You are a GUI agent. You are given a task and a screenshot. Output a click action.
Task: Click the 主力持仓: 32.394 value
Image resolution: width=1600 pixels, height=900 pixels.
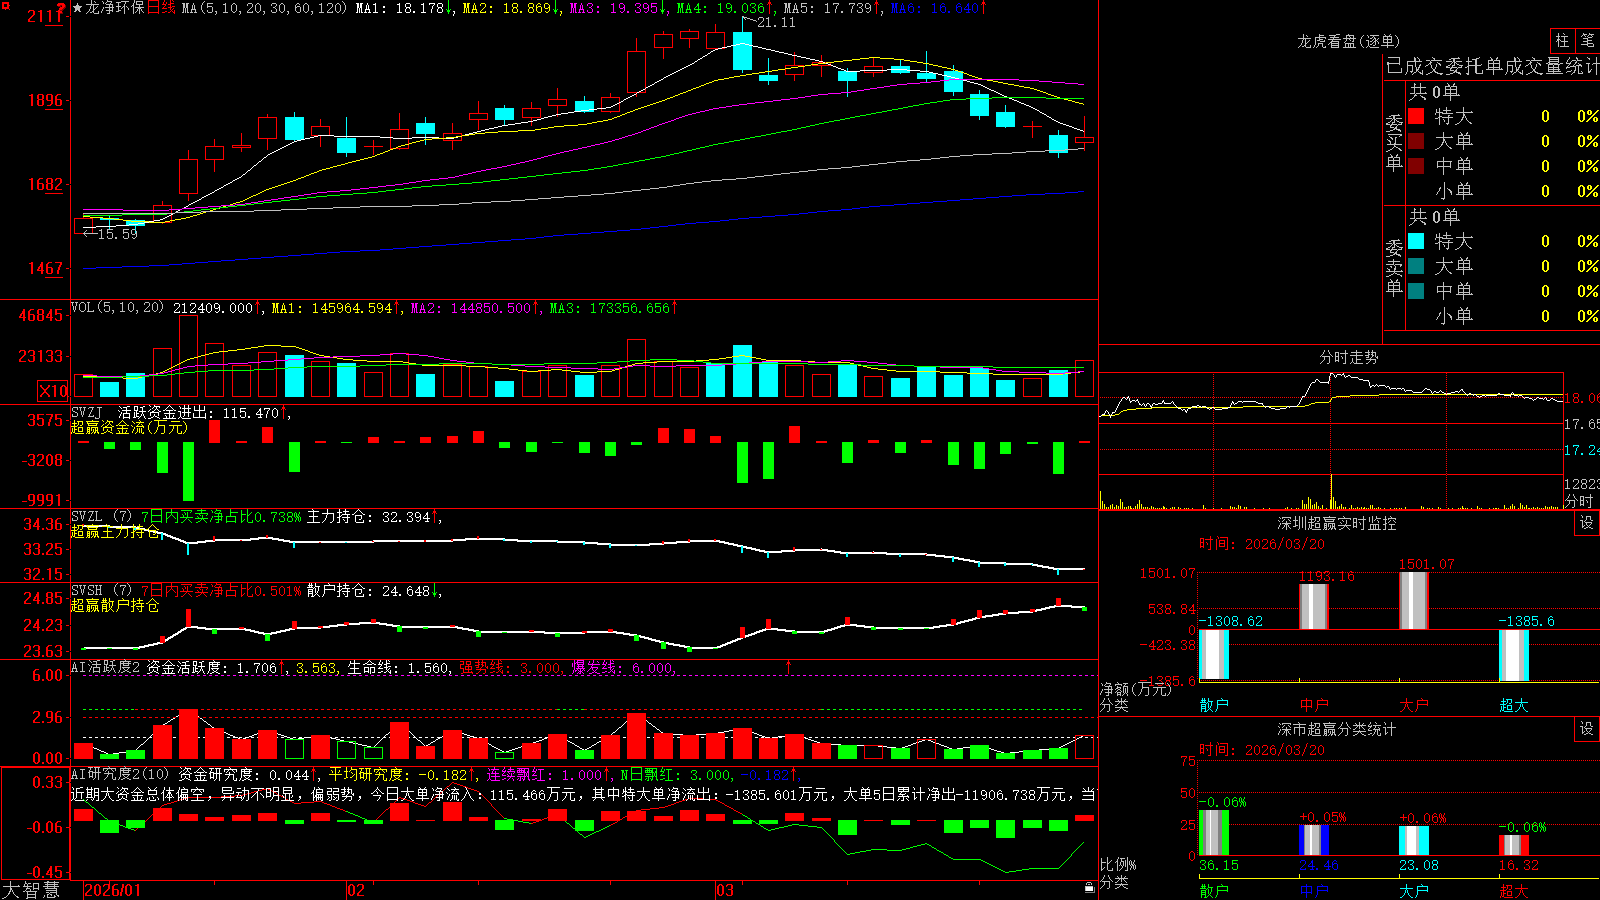click(x=368, y=516)
